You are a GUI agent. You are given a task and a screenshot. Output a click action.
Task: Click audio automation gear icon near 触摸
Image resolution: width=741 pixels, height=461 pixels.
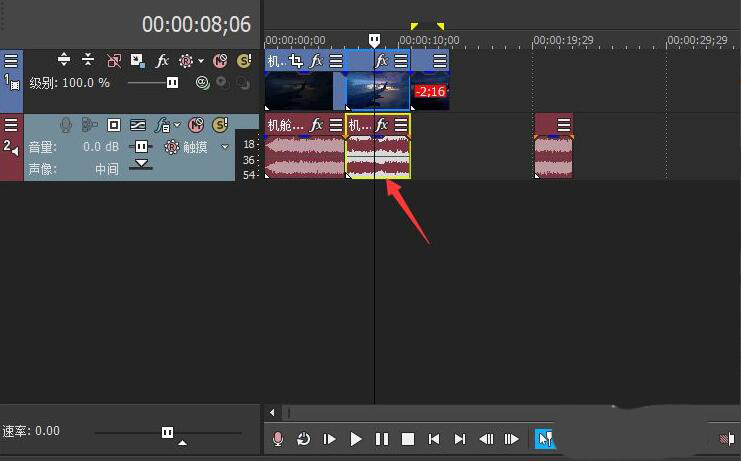(x=172, y=147)
